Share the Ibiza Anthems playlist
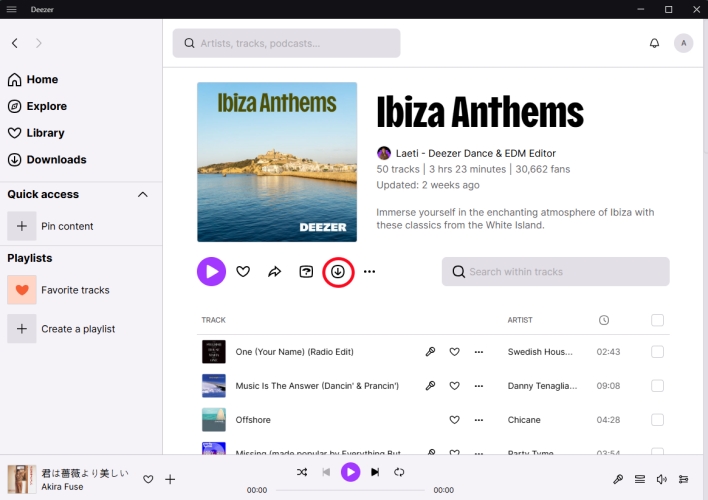Screen dimensions: 708x500 (x=275, y=271)
